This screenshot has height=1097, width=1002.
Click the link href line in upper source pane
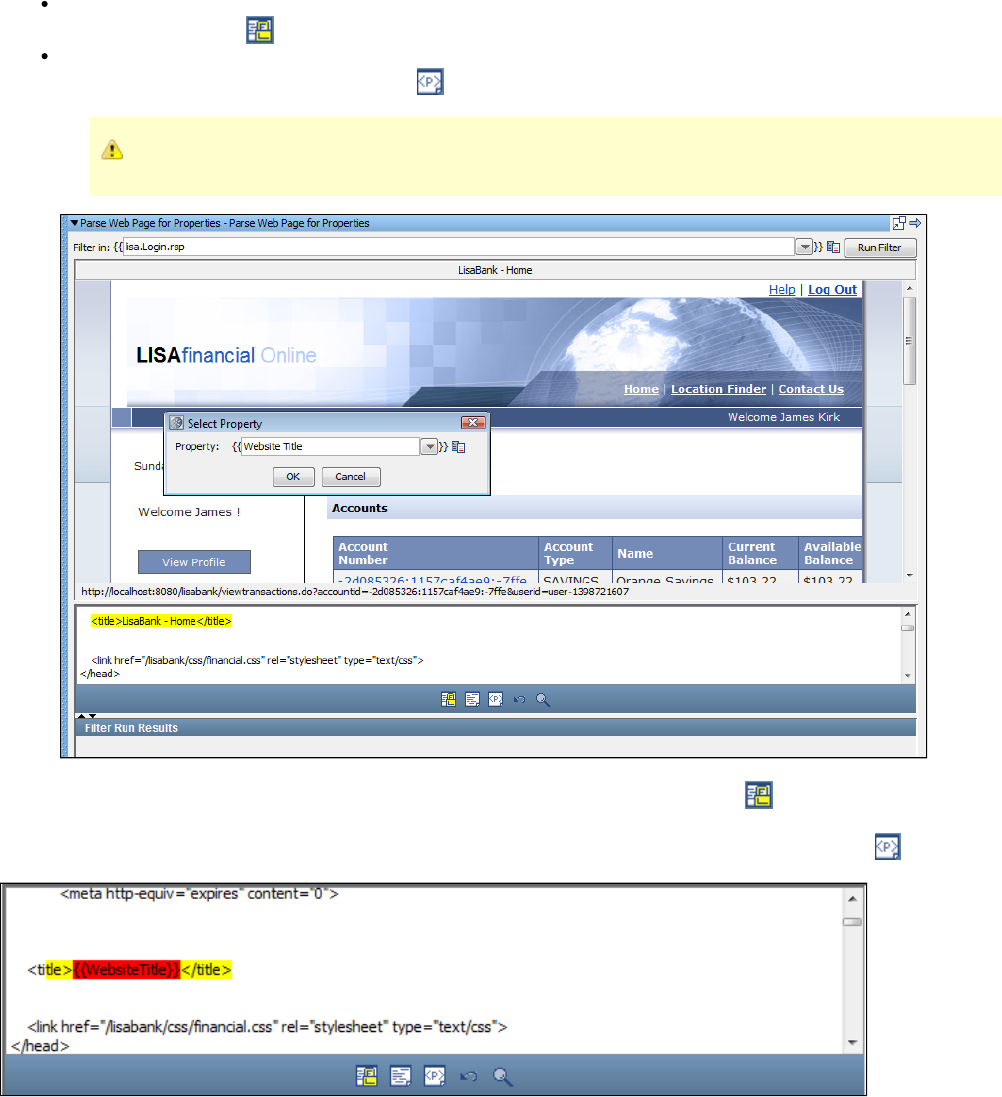[x=257, y=660]
